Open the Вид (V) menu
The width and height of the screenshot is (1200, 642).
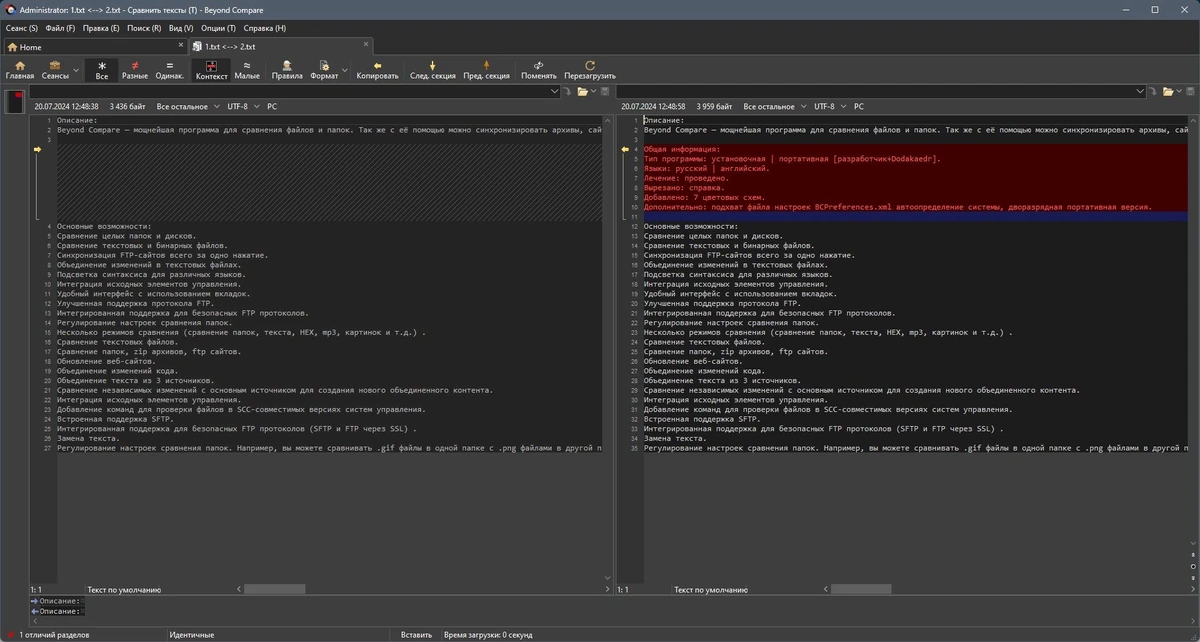[181, 28]
